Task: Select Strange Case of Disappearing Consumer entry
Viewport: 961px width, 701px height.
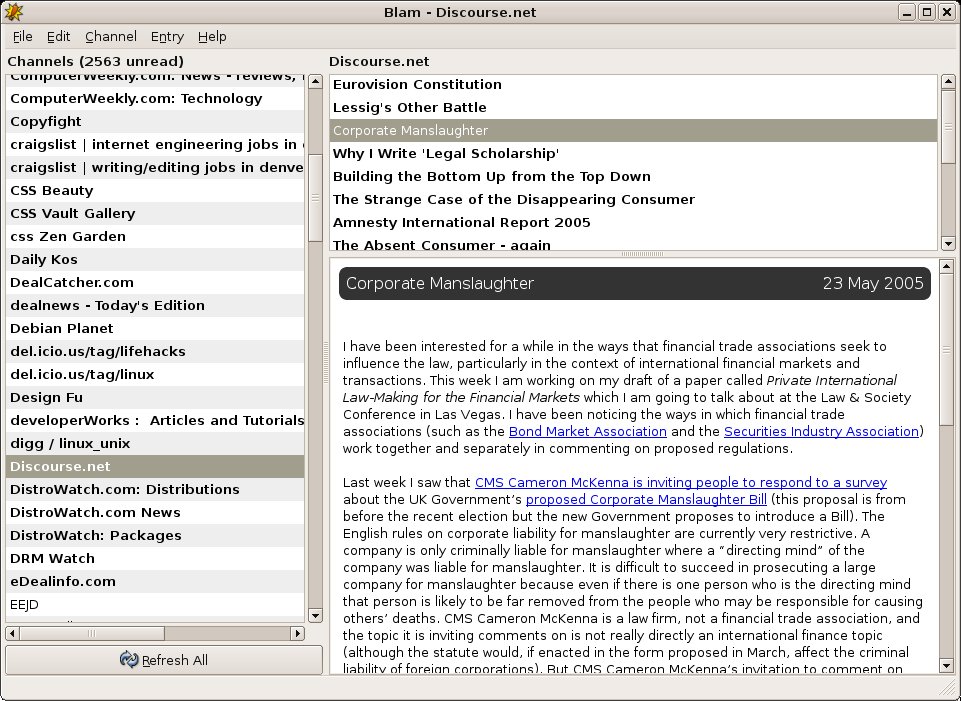Action: click(633, 199)
